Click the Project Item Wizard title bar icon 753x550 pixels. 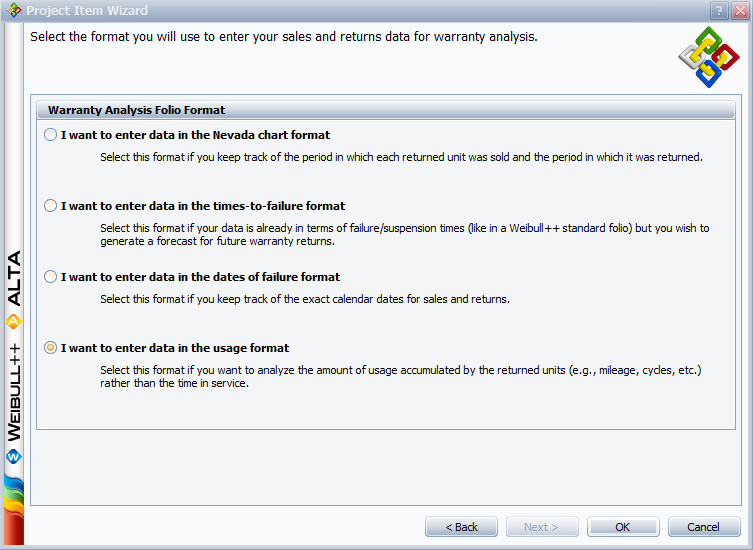click(x=12, y=10)
